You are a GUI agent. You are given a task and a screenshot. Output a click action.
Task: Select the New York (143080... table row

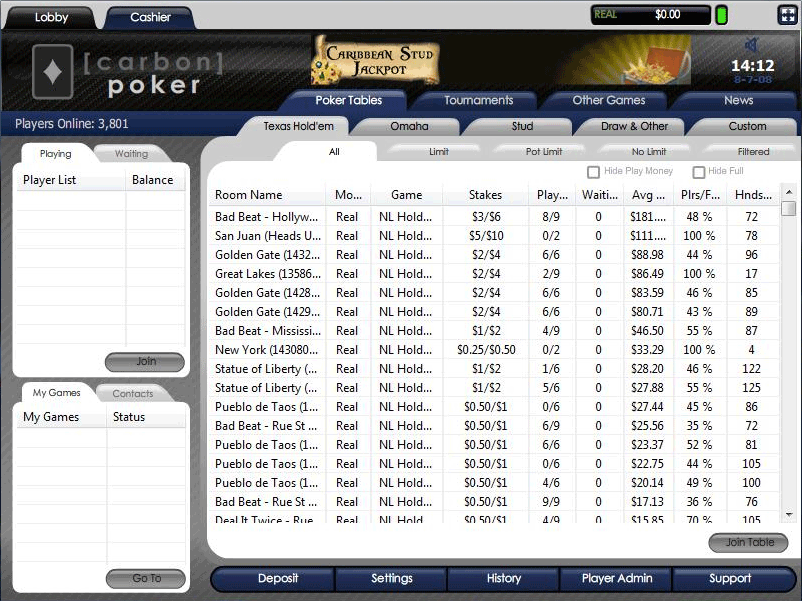pos(494,350)
